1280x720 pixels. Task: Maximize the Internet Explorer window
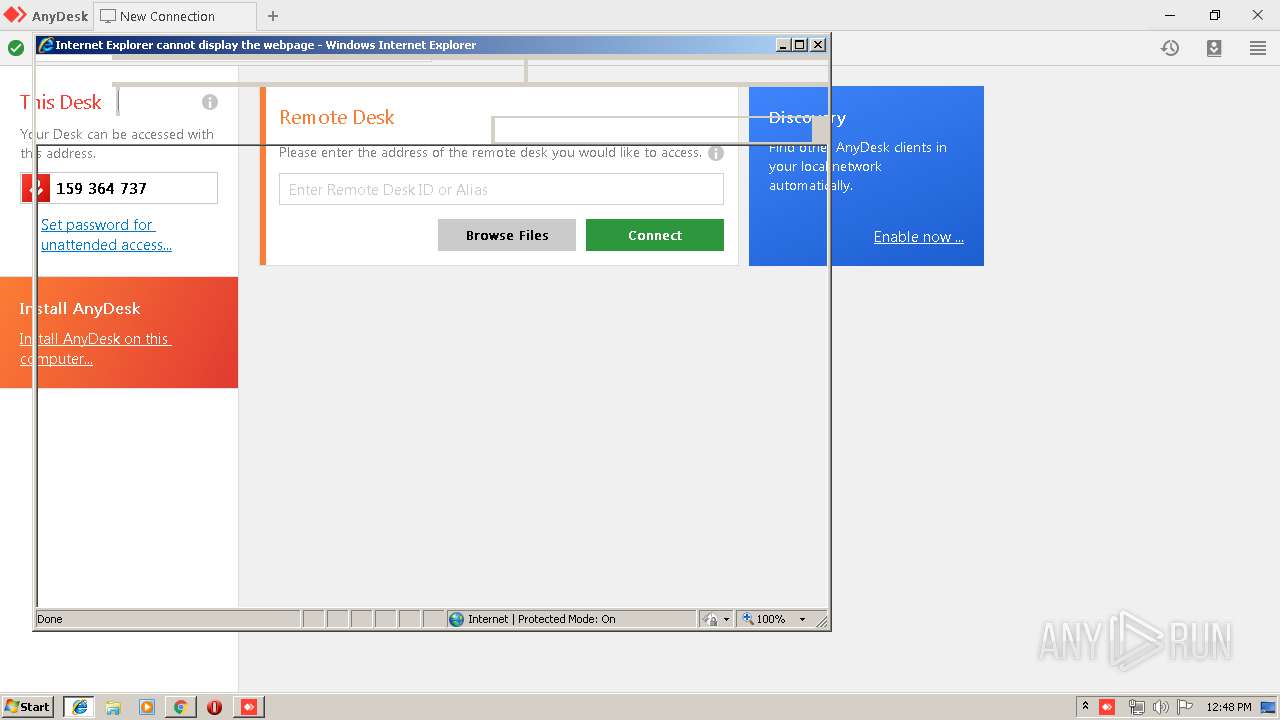click(x=800, y=45)
